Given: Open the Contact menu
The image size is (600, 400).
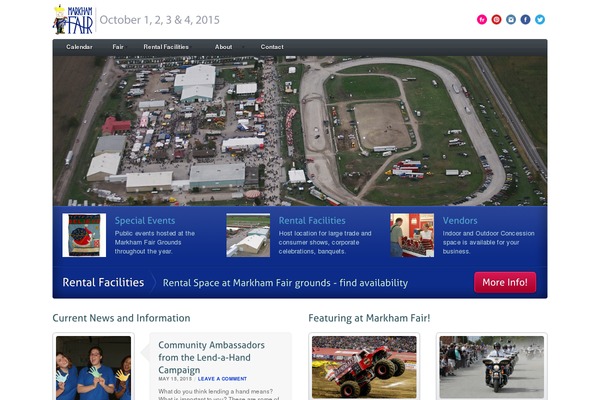Looking at the screenshot, I should coord(272,47).
